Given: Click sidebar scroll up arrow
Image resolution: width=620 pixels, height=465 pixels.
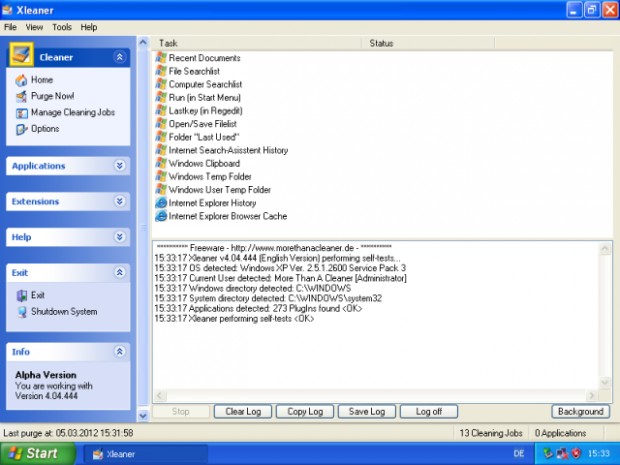Looking at the screenshot, I should 143,42.
